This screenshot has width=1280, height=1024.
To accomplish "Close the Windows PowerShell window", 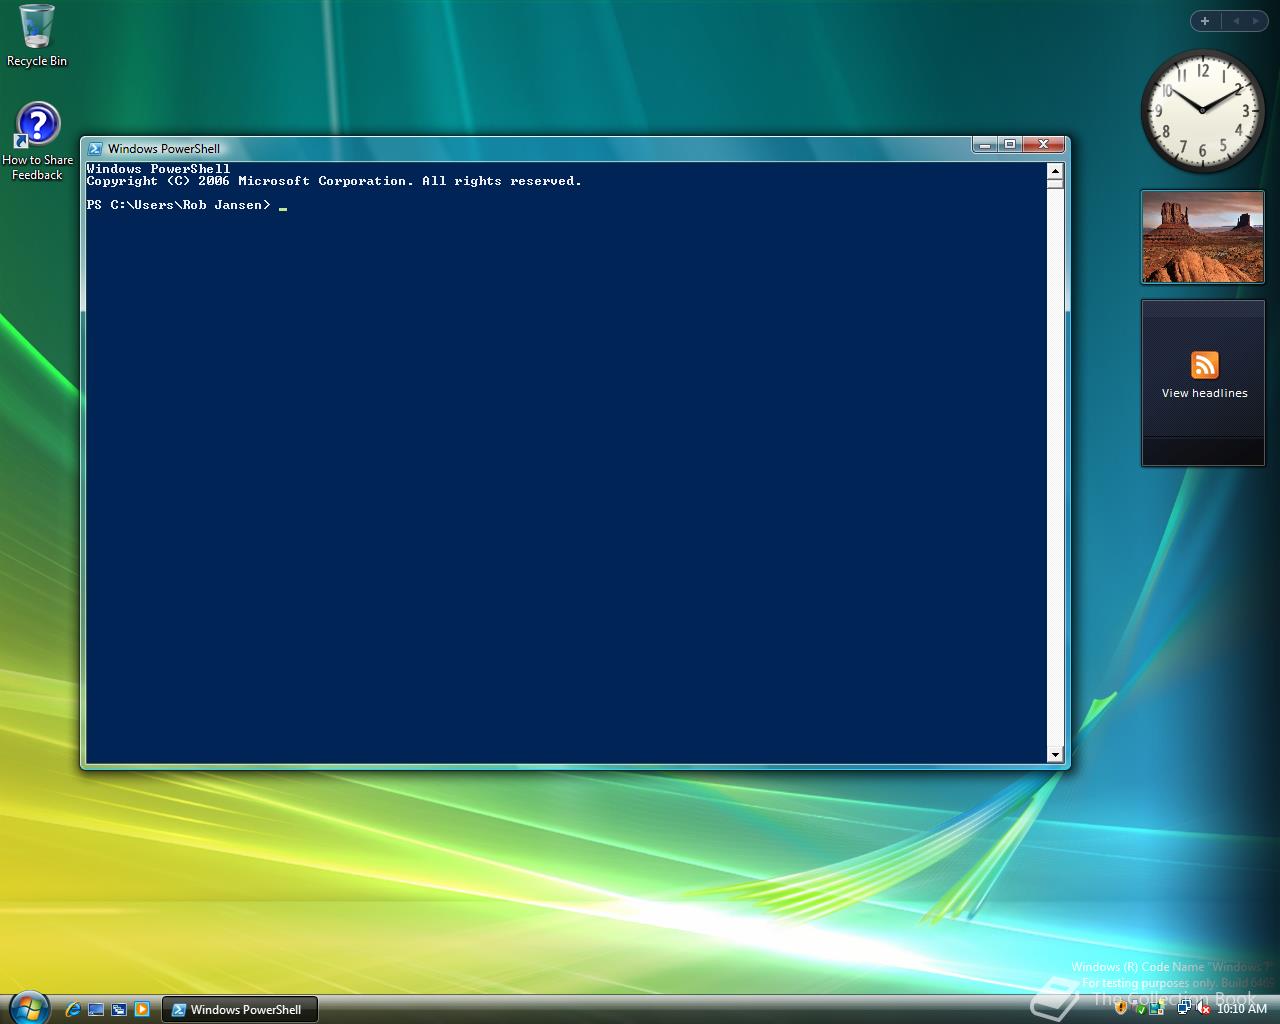I will (x=1043, y=145).
